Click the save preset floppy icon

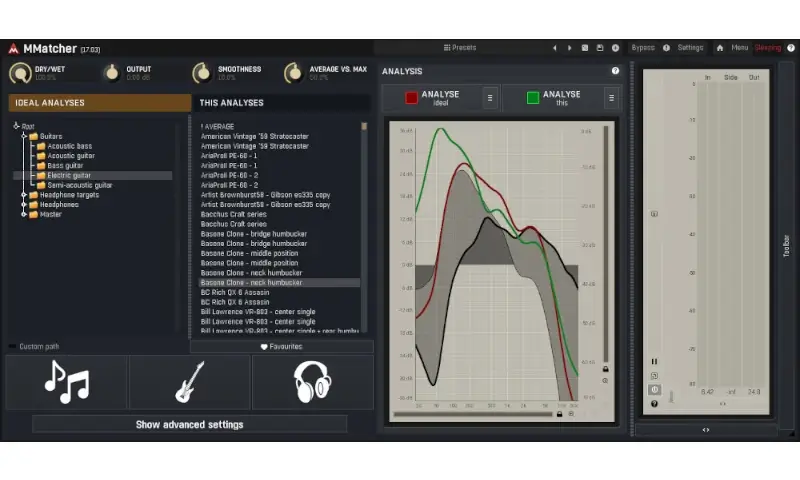(x=600, y=48)
